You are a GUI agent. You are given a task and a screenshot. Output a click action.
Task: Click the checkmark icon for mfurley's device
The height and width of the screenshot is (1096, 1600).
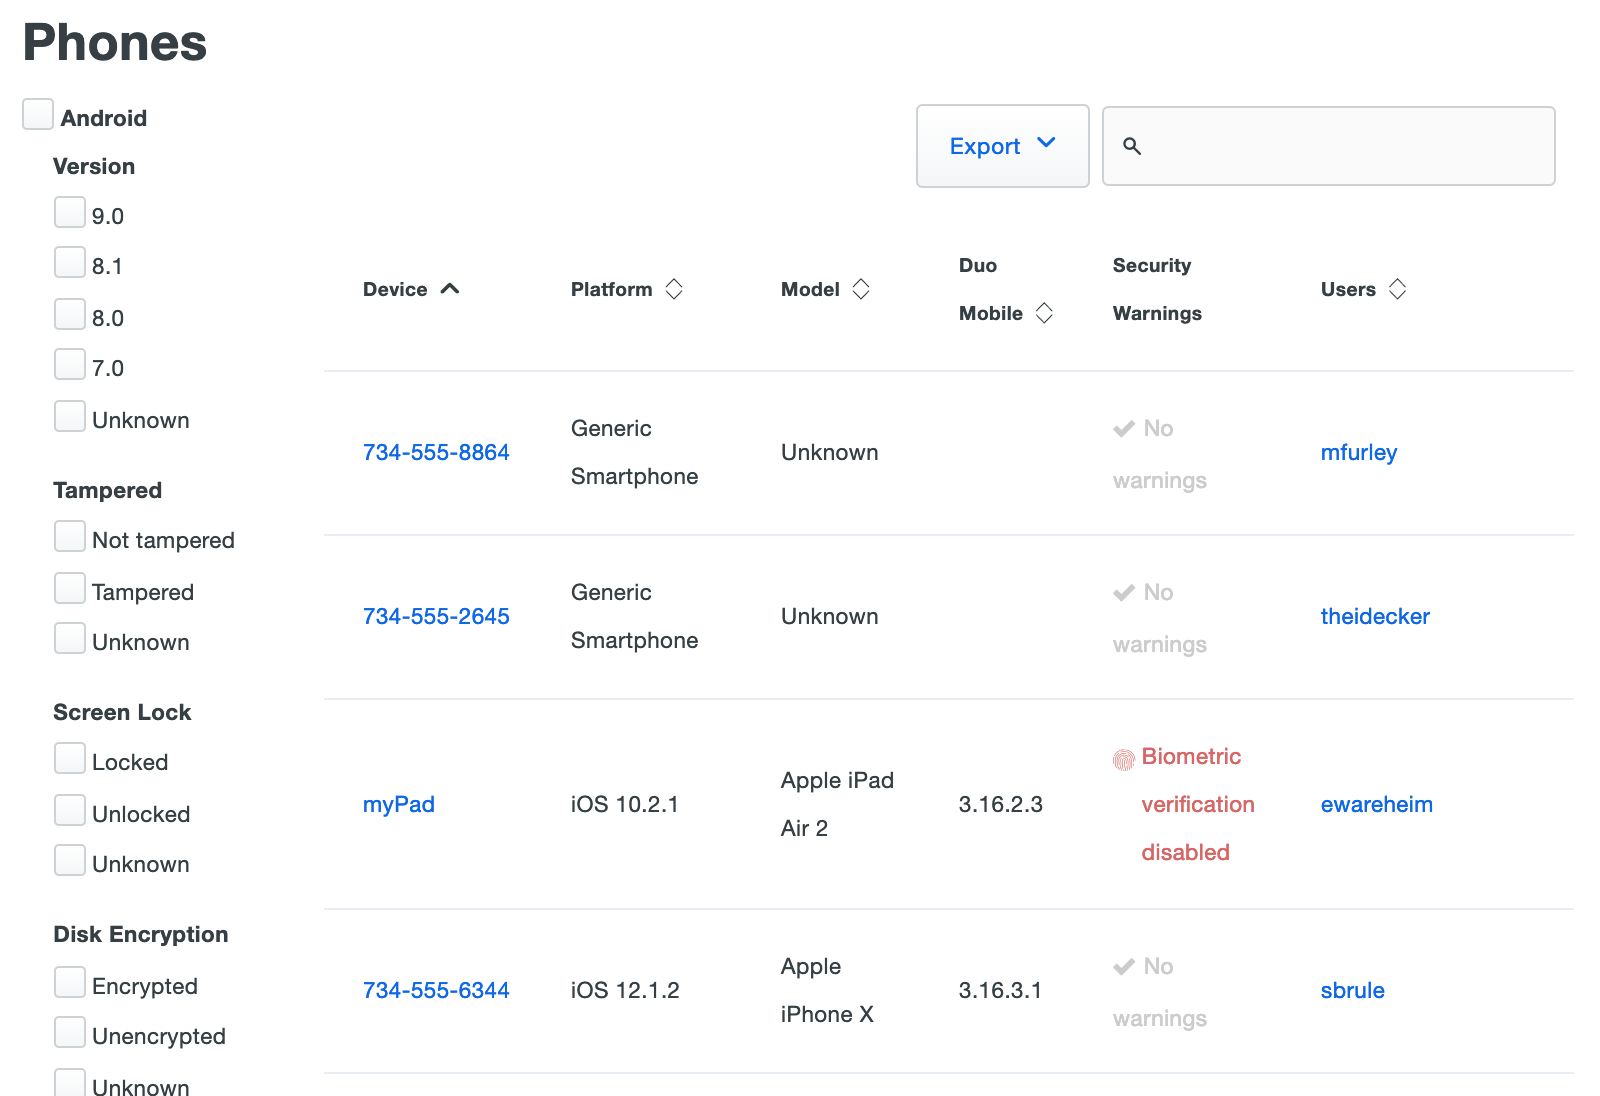pos(1124,429)
